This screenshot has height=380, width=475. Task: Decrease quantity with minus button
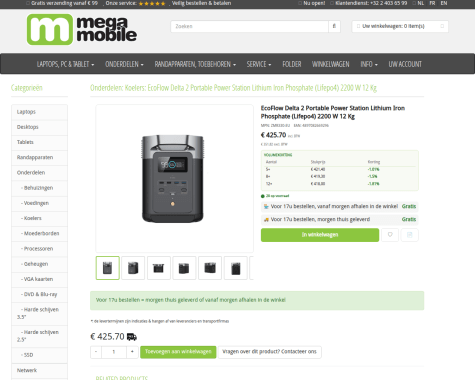coord(96,352)
